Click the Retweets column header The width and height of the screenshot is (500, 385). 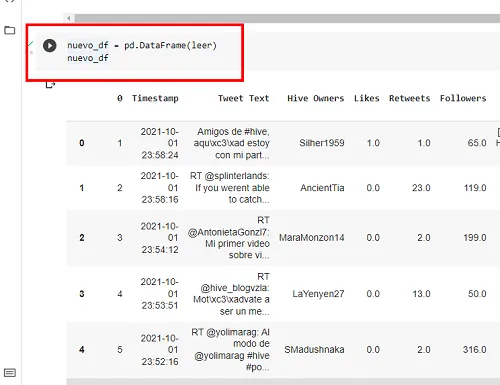point(410,98)
